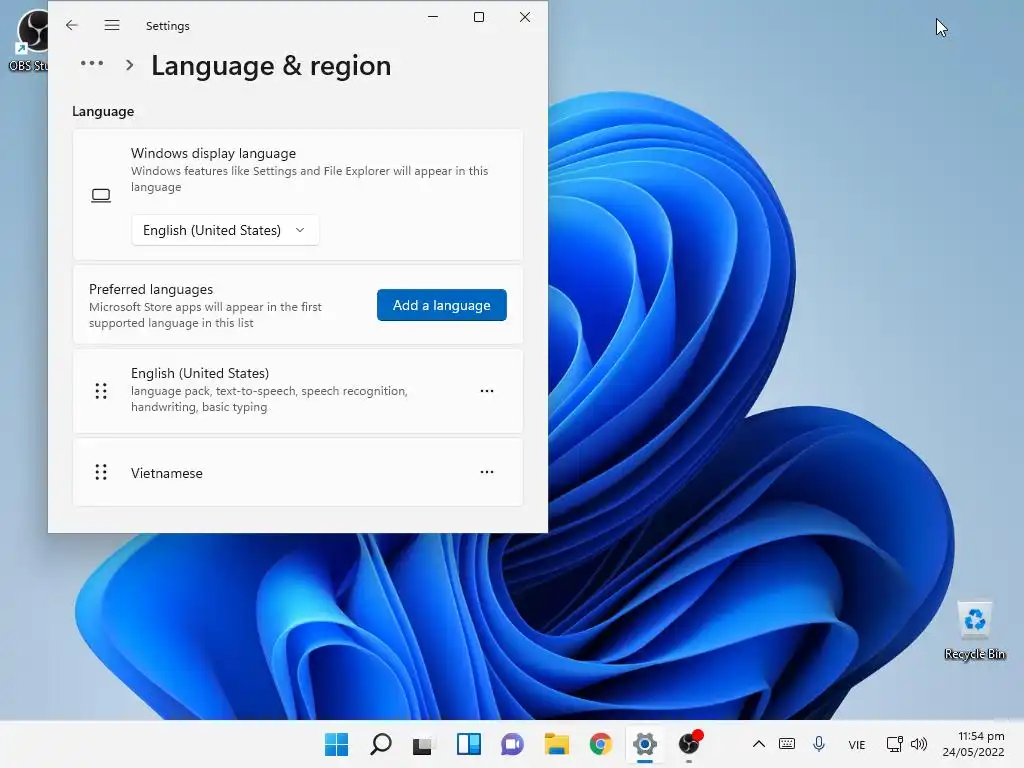
Task: Click the microphone tray icon
Action: [x=819, y=744]
